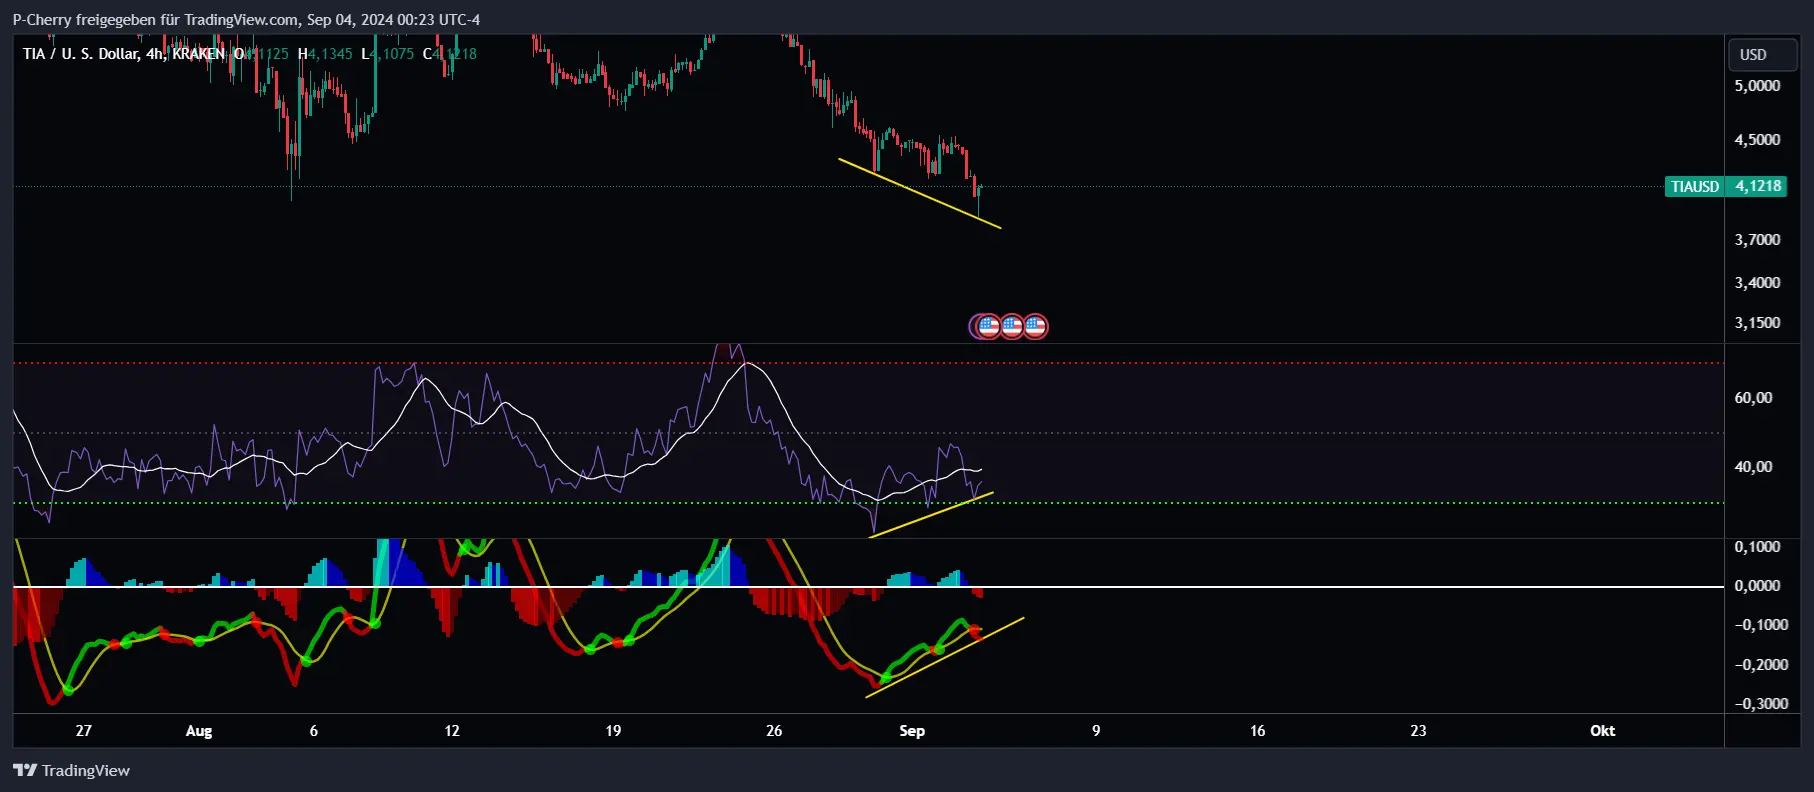The image size is (1814, 792).
Task: Click the MACD −0,3000 axis label
Action: pyautogui.click(x=1760, y=704)
